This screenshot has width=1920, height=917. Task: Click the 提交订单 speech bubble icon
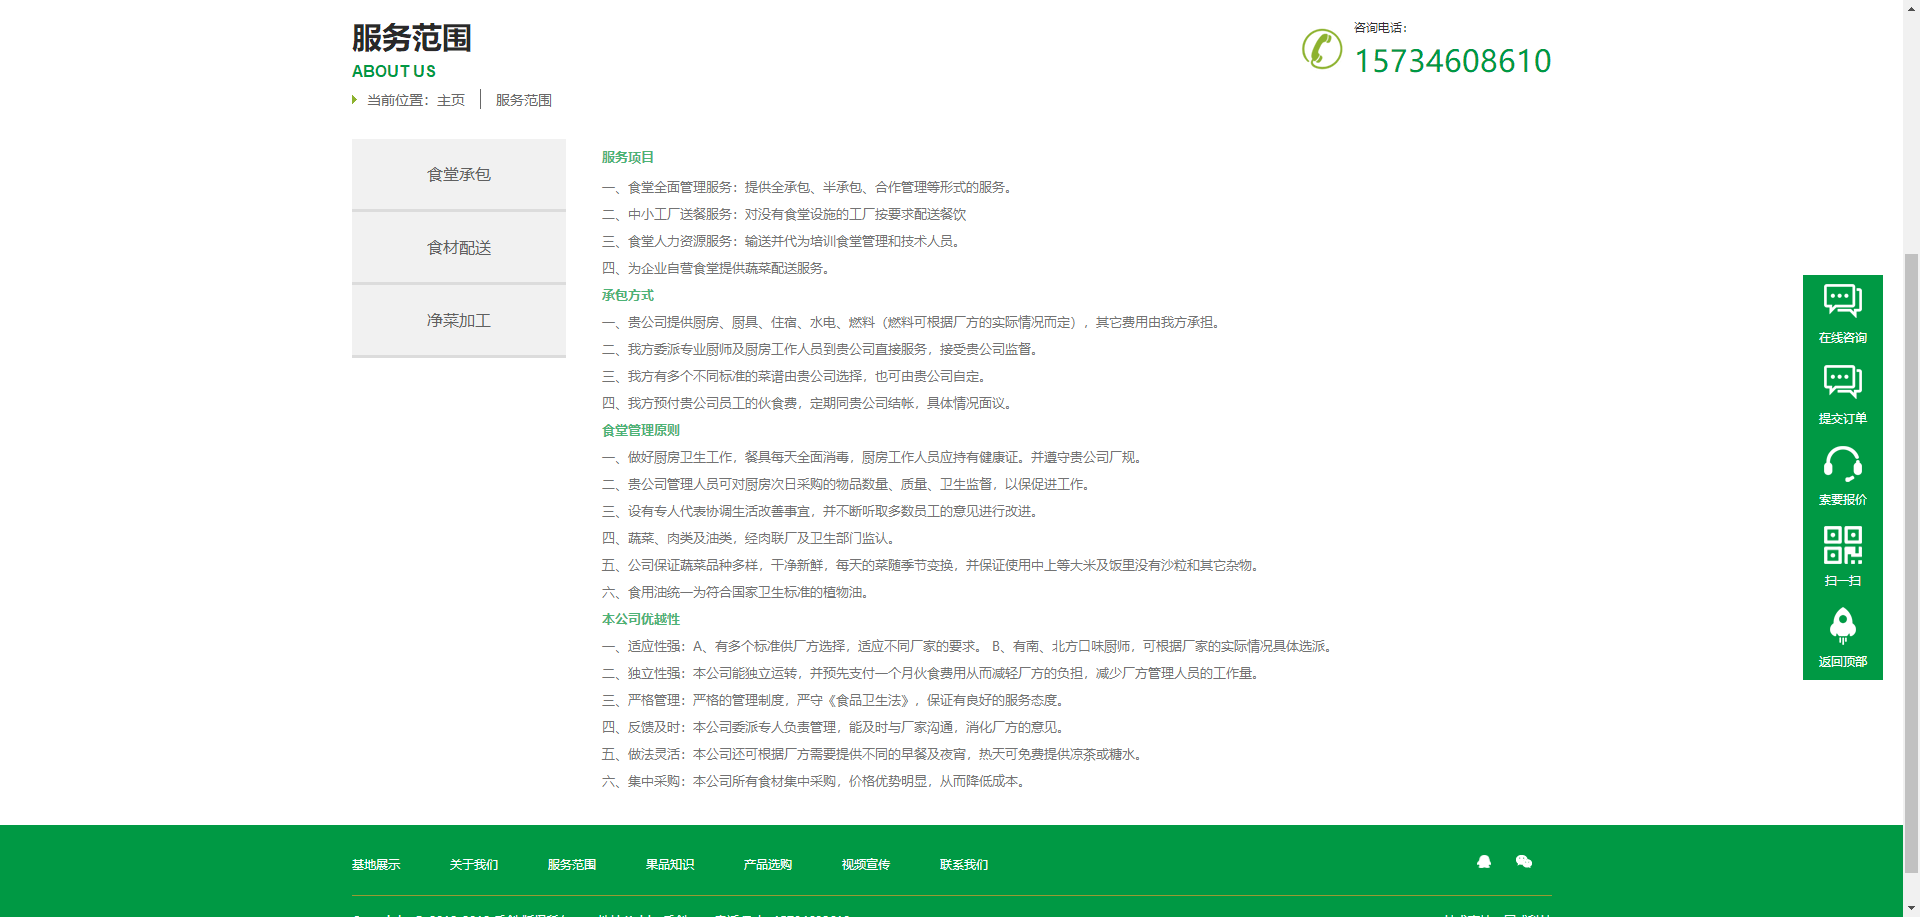(1842, 382)
